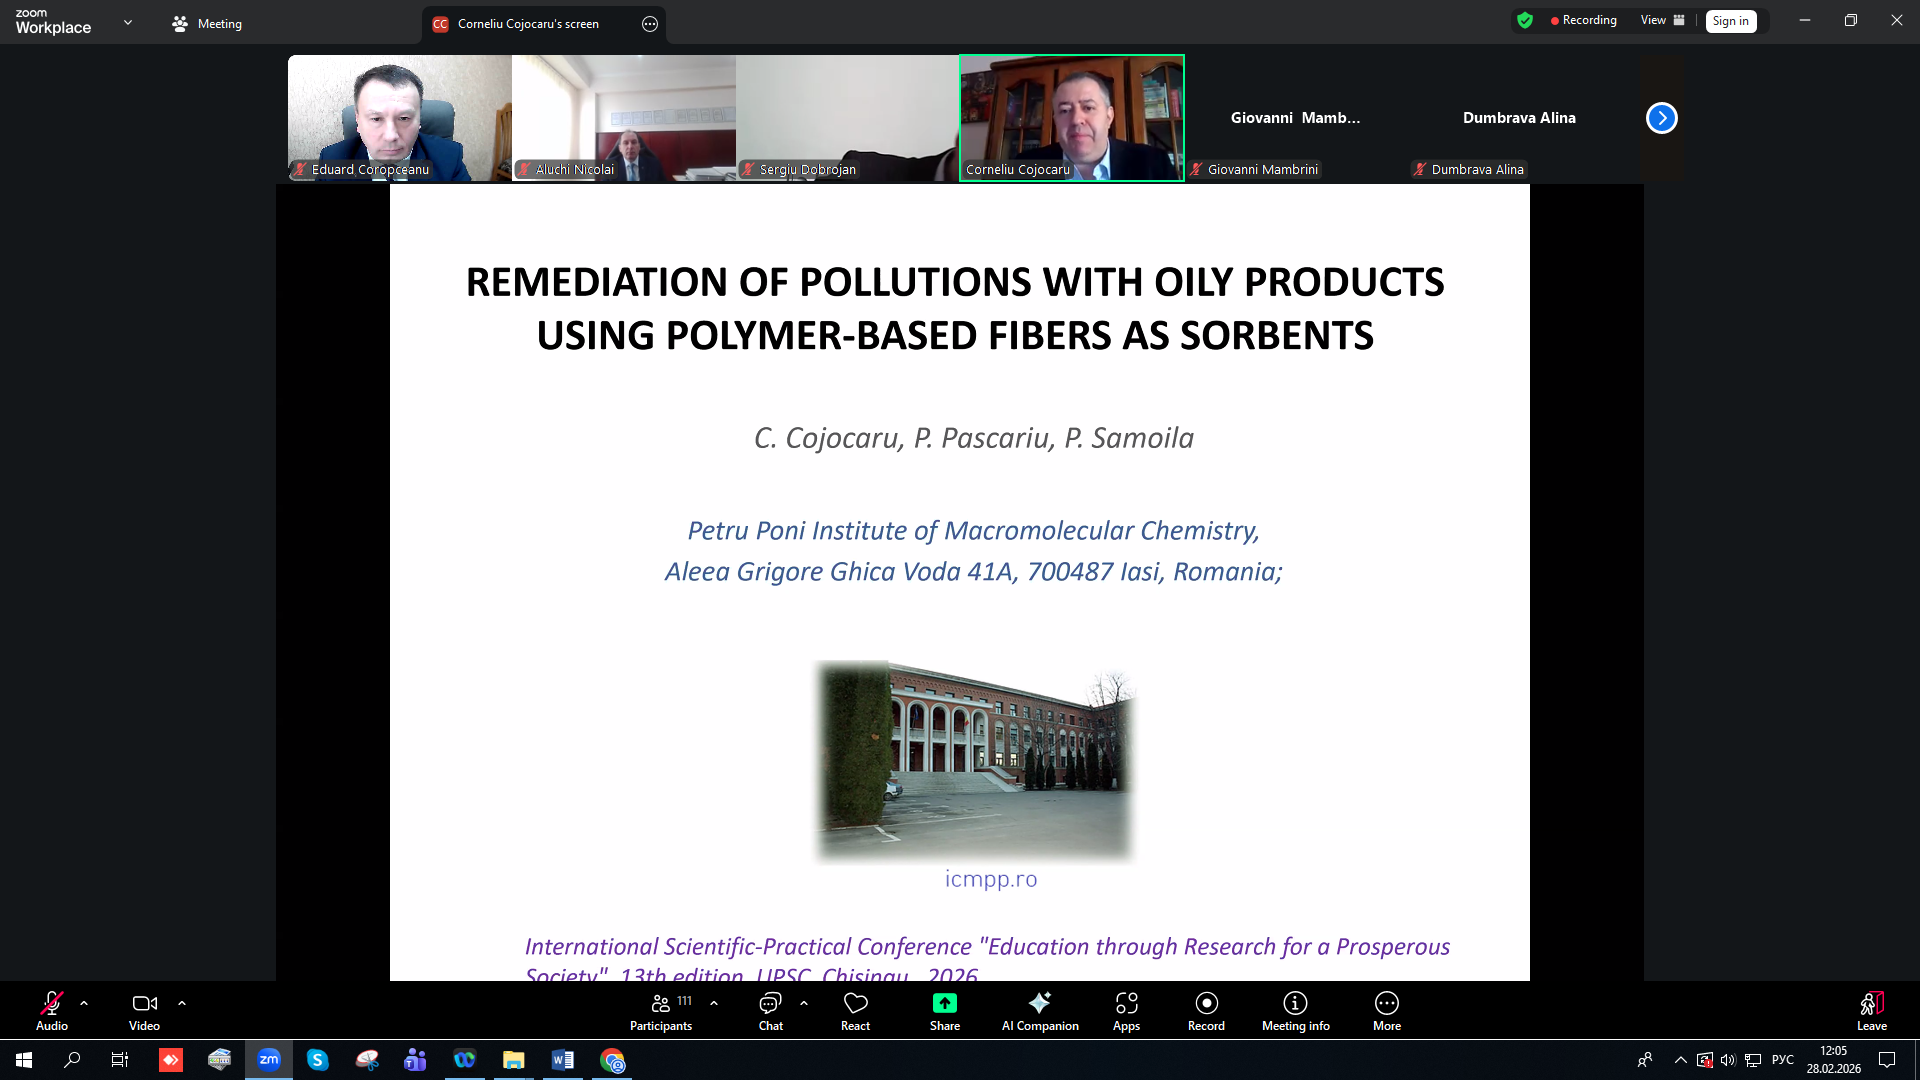Click the Leave meeting button
The image size is (1920, 1080).
tap(1871, 1010)
